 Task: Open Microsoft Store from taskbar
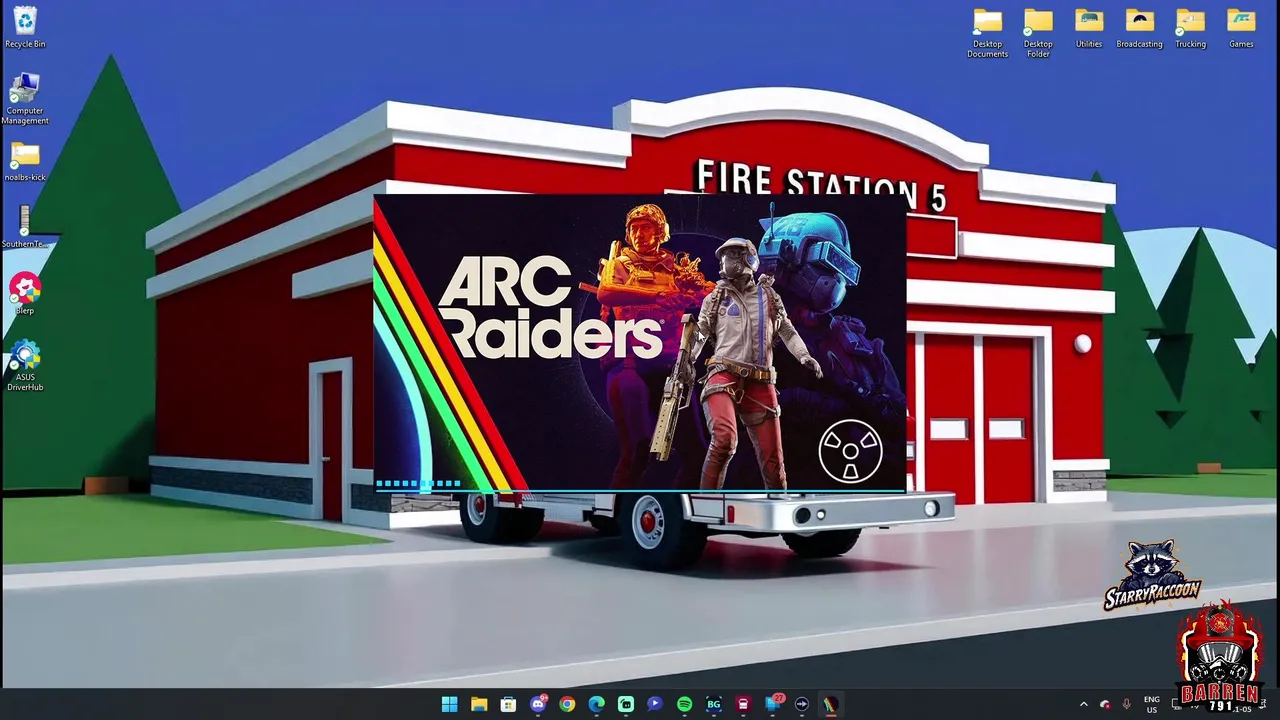(508, 704)
